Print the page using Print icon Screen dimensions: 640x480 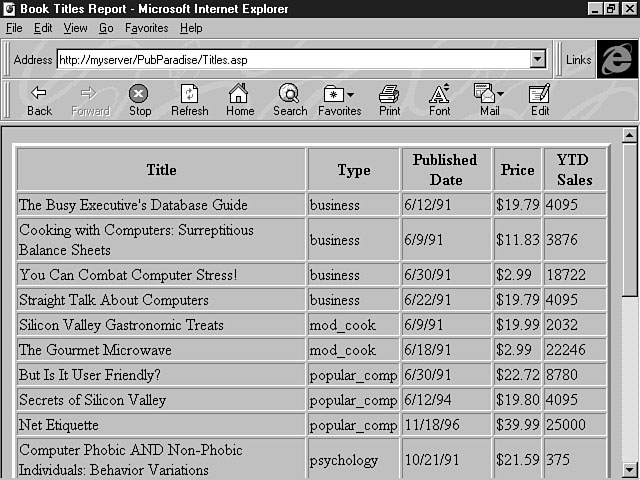pyautogui.click(x=389, y=99)
